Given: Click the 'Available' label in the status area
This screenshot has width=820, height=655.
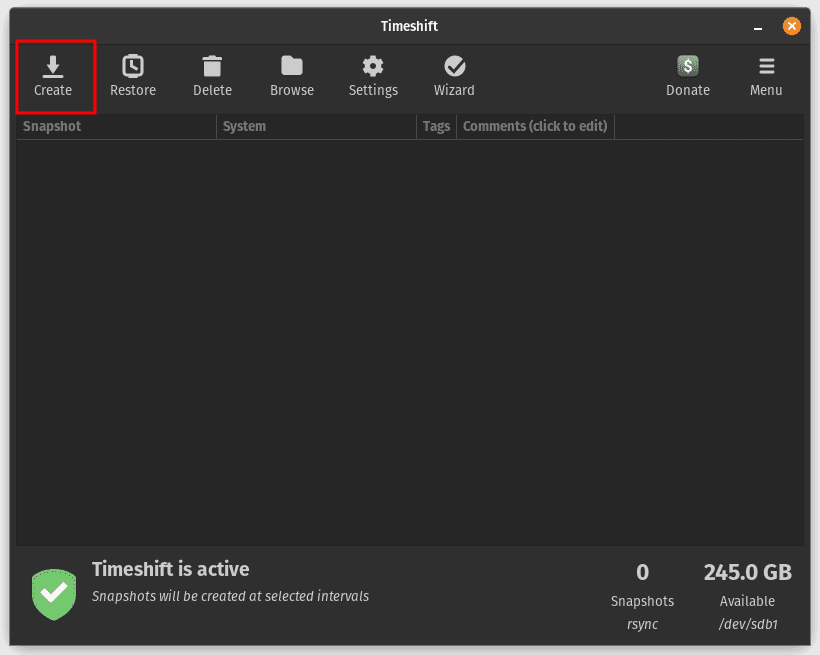Looking at the screenshot, I should 747,601.
